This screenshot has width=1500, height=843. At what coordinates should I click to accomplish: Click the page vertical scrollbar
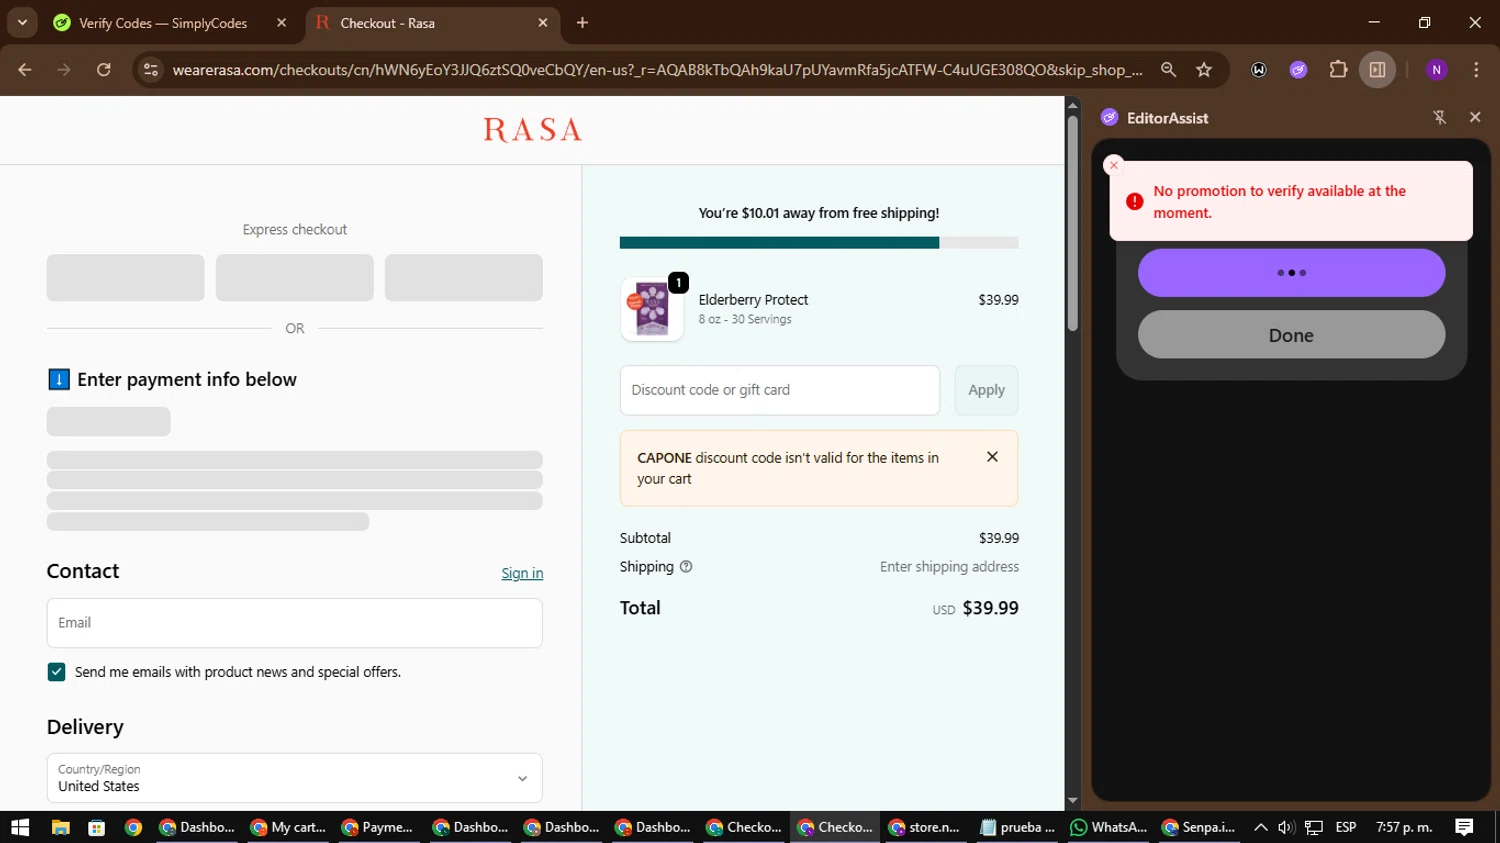click(1072, 223)
